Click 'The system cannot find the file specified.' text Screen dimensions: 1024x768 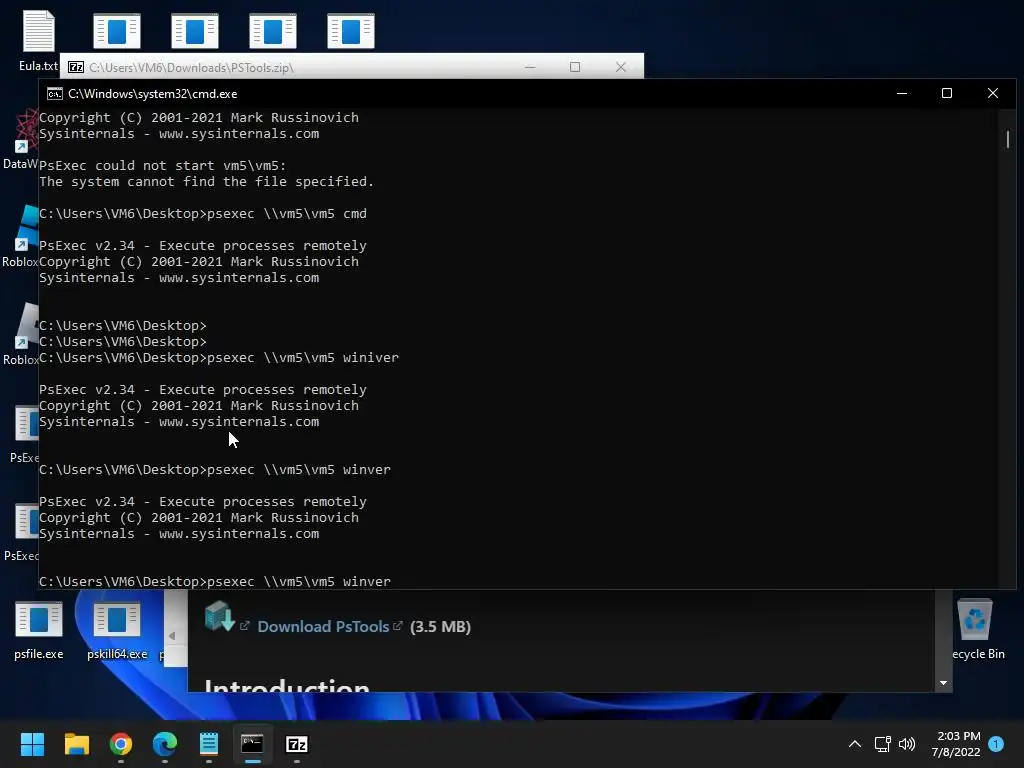click(206, 182)
